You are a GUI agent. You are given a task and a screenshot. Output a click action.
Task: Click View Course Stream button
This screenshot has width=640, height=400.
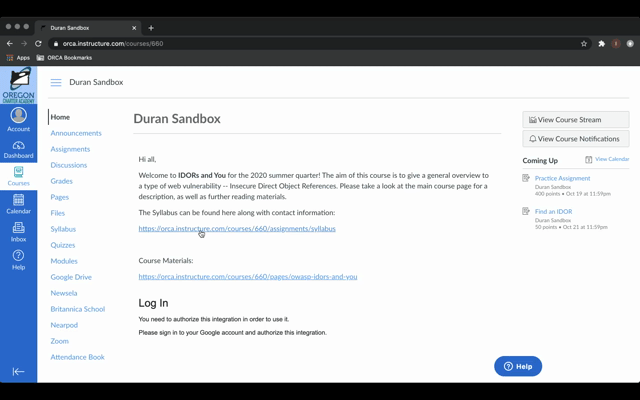(x=576, y=120)
